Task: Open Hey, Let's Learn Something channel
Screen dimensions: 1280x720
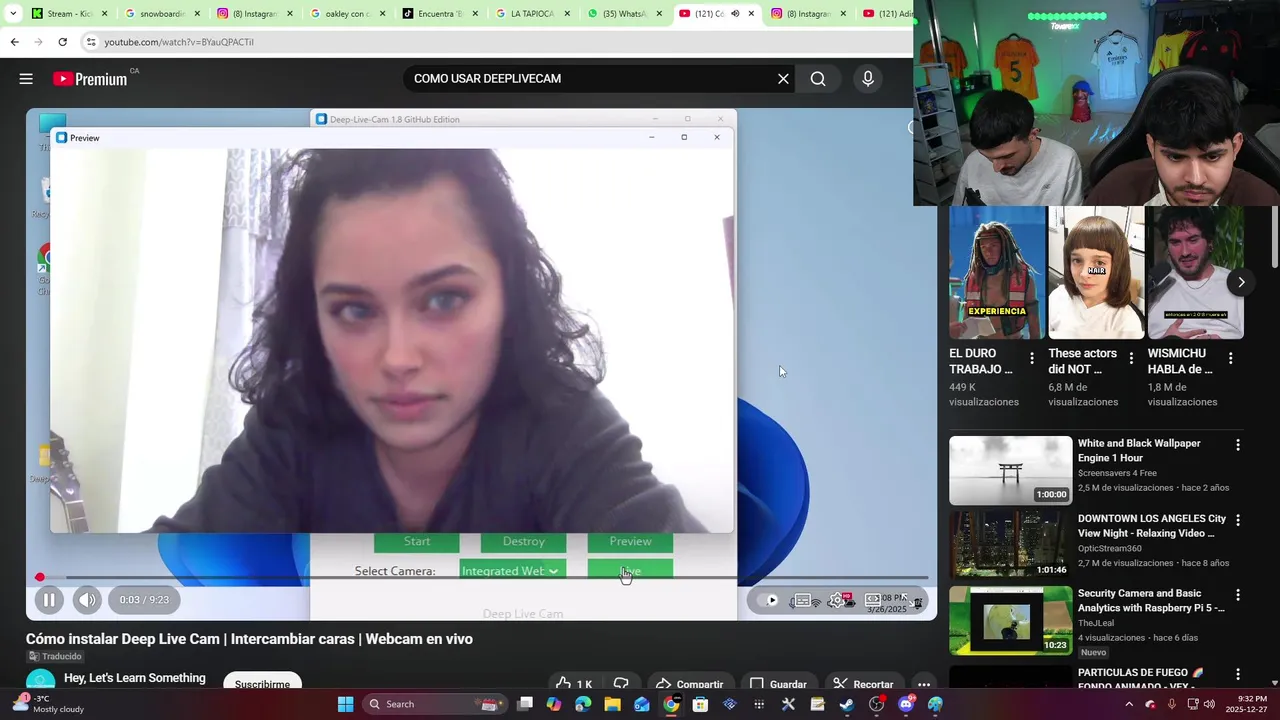Action: pos(134,678)
